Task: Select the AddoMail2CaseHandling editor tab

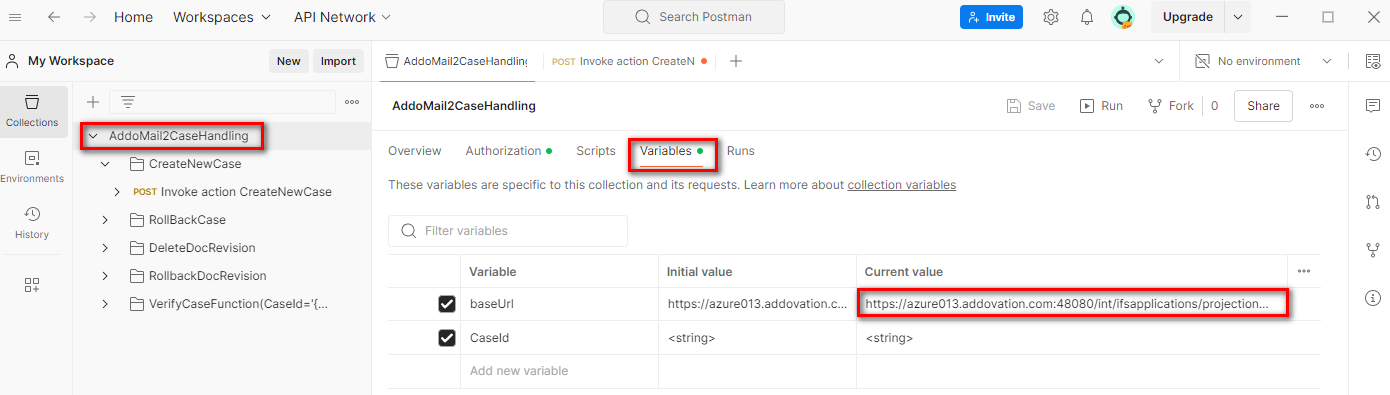Action: [x=457, y=61]
